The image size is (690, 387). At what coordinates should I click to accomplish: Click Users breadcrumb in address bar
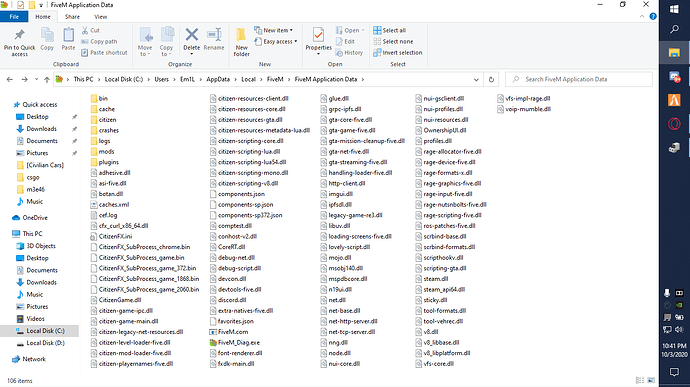tap(161, 80)
